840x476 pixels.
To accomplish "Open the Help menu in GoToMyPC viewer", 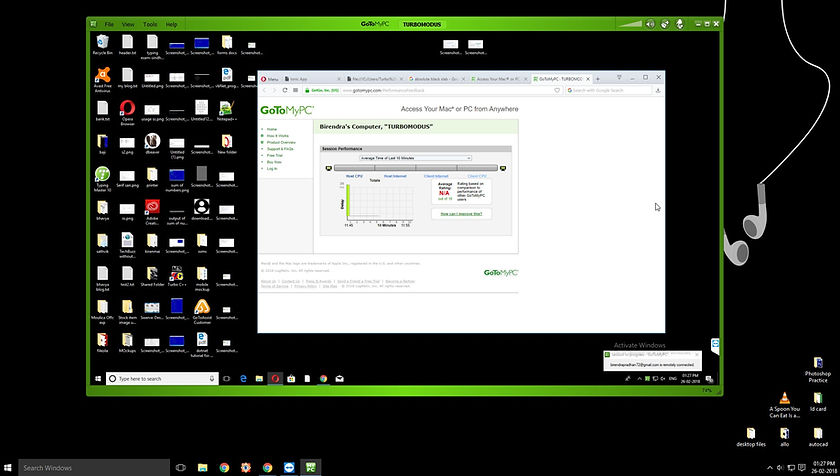I will click(171, 24).
